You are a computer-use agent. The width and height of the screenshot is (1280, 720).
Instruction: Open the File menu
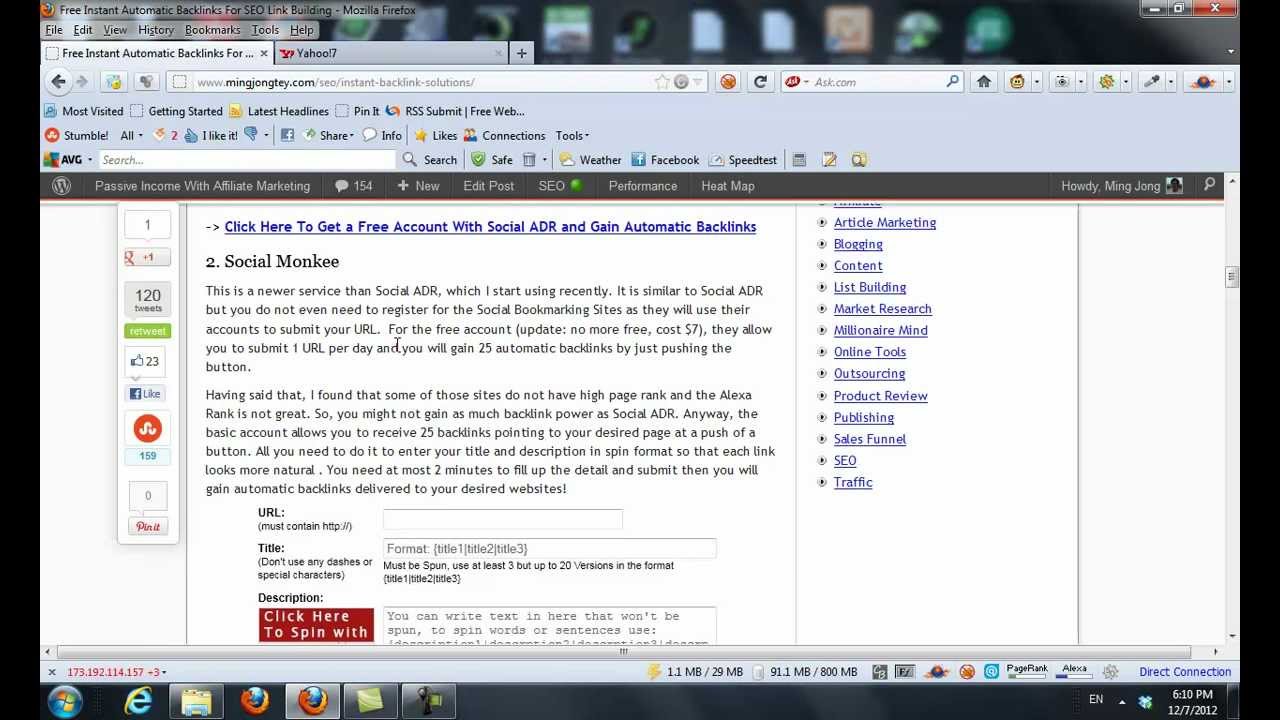click(x=54, y=30)
